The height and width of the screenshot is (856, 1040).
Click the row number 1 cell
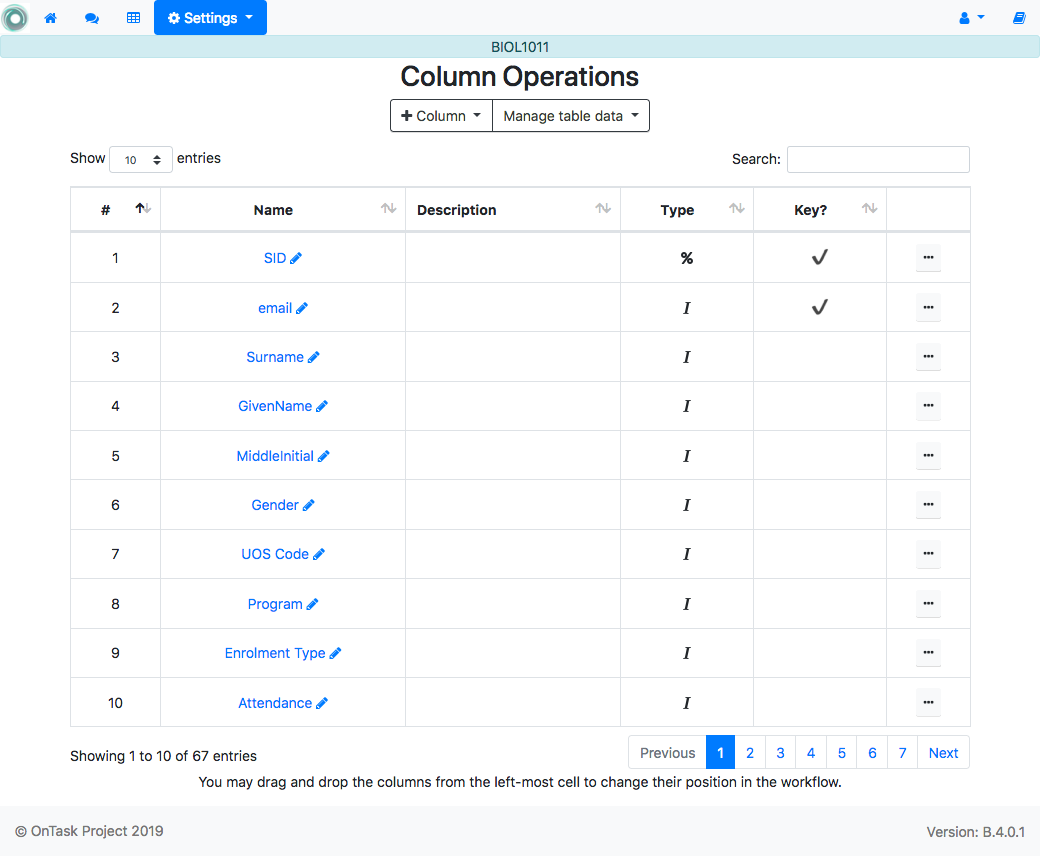click(x=115, y=258)
